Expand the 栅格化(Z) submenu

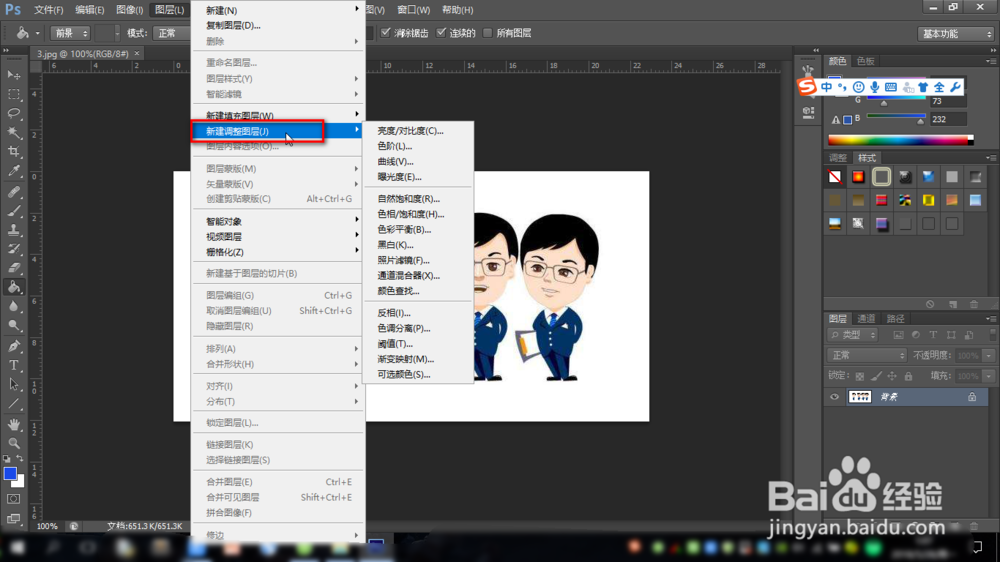(278, 252)
